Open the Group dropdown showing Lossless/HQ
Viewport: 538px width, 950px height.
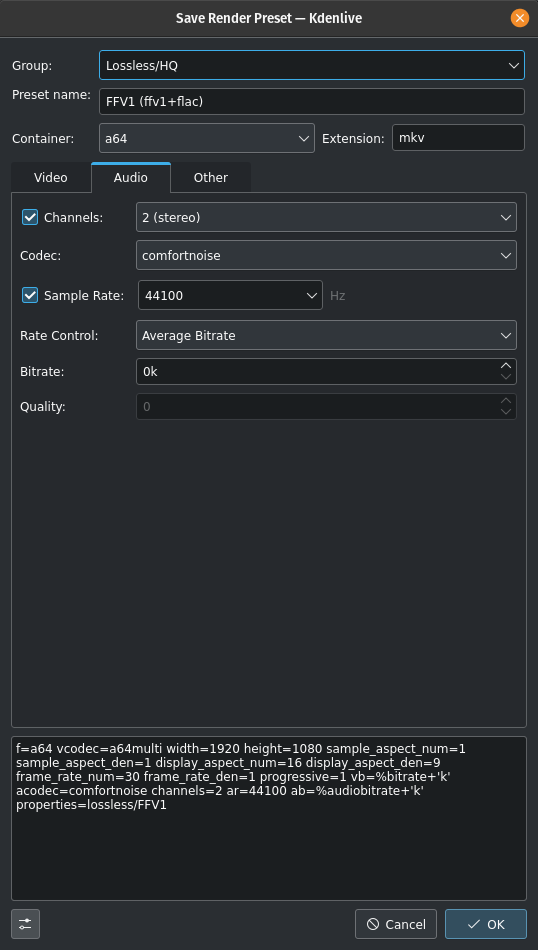312,65
